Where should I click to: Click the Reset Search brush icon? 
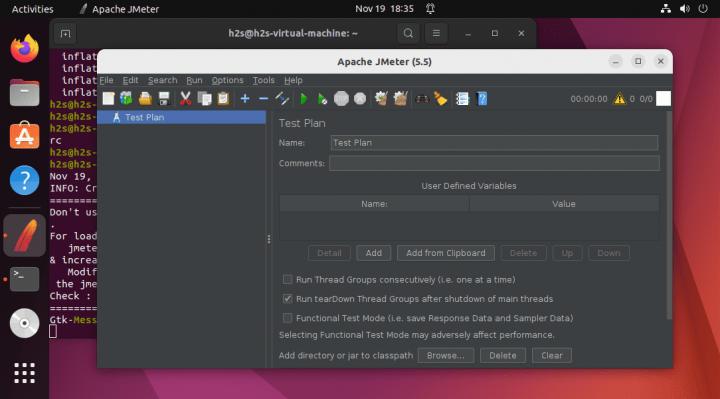pos(440,99)
